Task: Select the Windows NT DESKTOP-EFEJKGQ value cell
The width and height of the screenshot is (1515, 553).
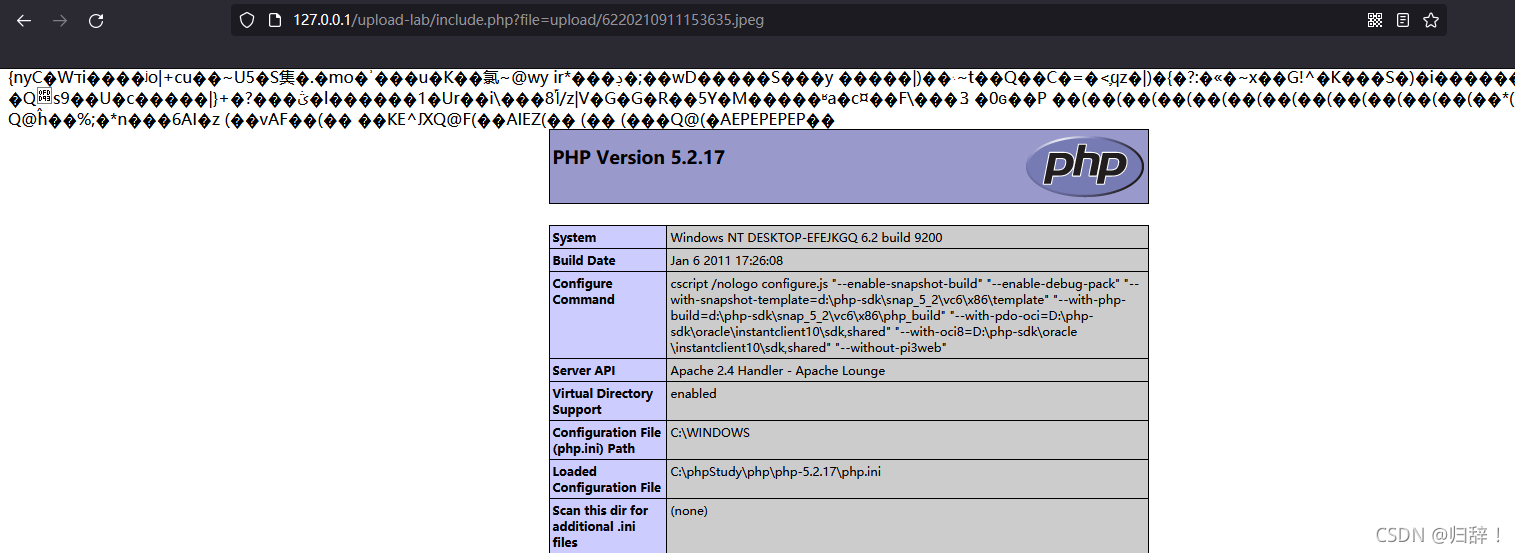Action: [x=907, y=237]
